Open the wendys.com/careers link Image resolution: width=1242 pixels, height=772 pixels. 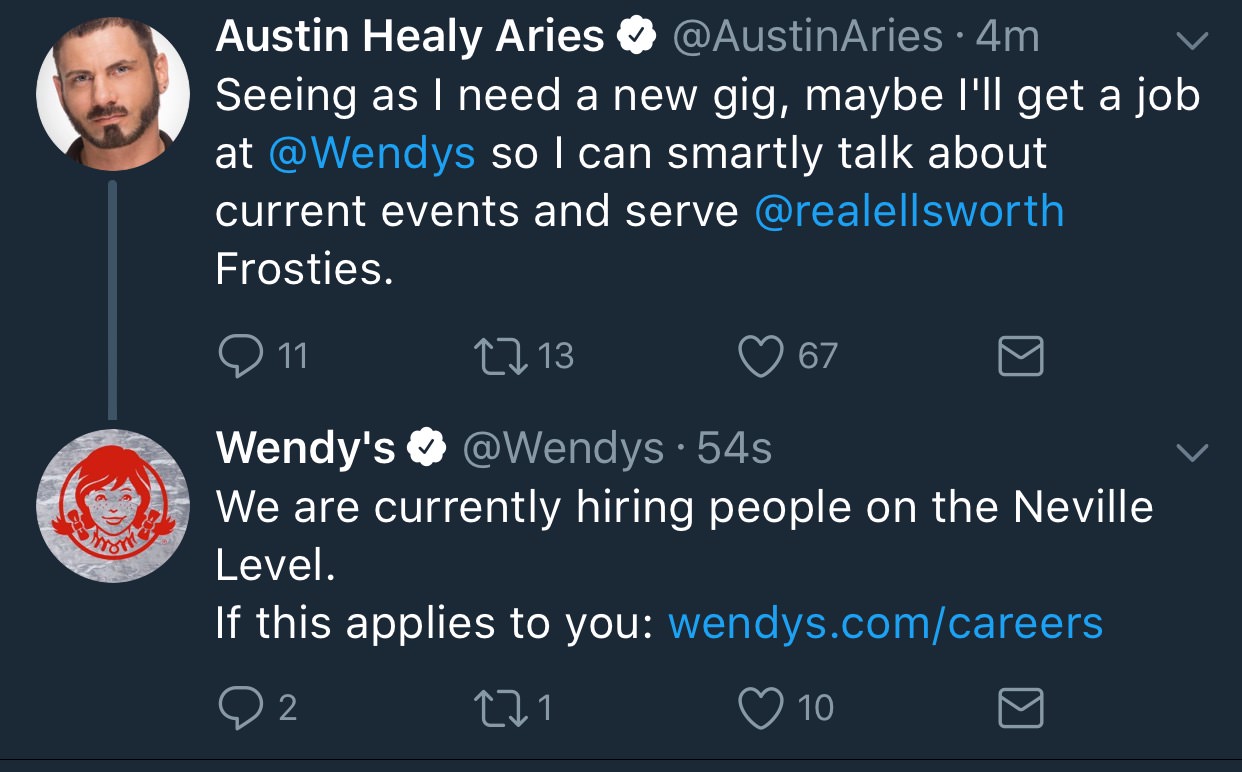885,623
